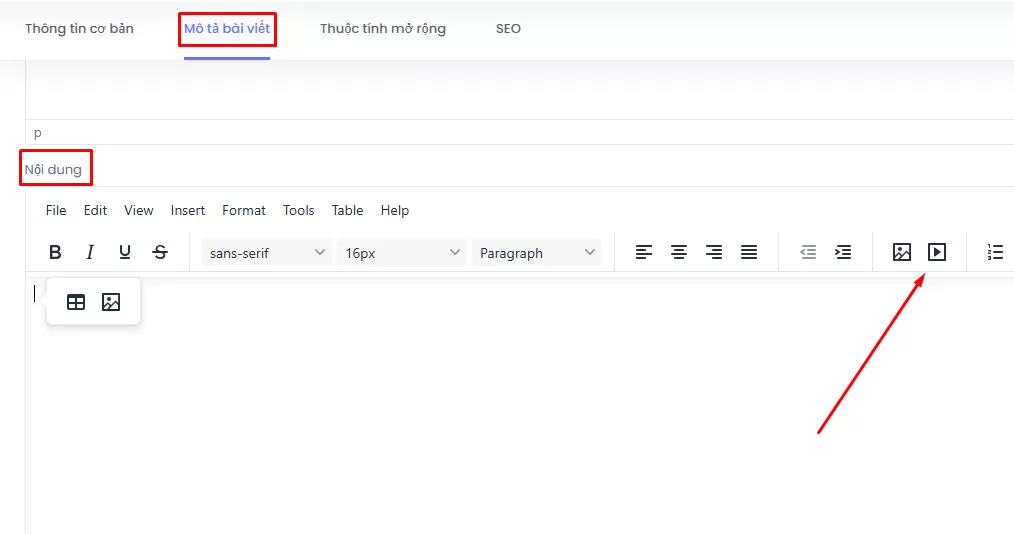
Task: Apply italic formatting
Action: [90, 253]
